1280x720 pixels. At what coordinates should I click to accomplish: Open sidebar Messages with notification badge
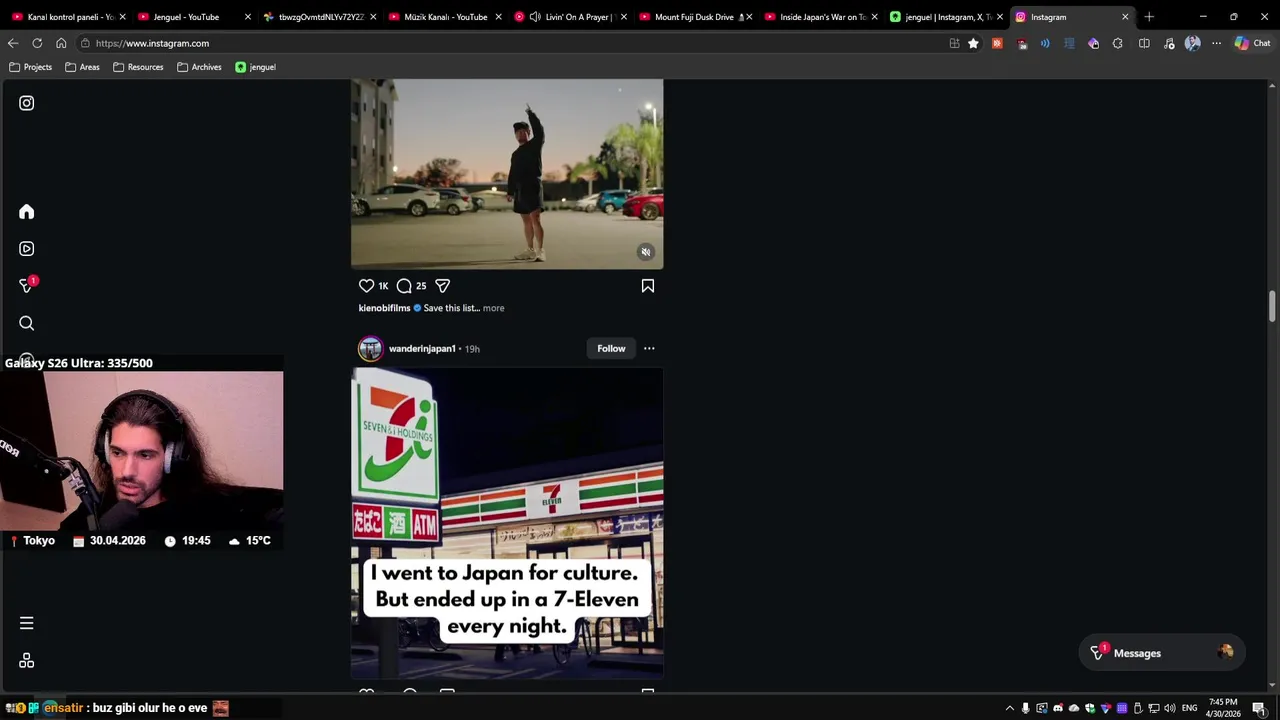click(x=27, y=286)
